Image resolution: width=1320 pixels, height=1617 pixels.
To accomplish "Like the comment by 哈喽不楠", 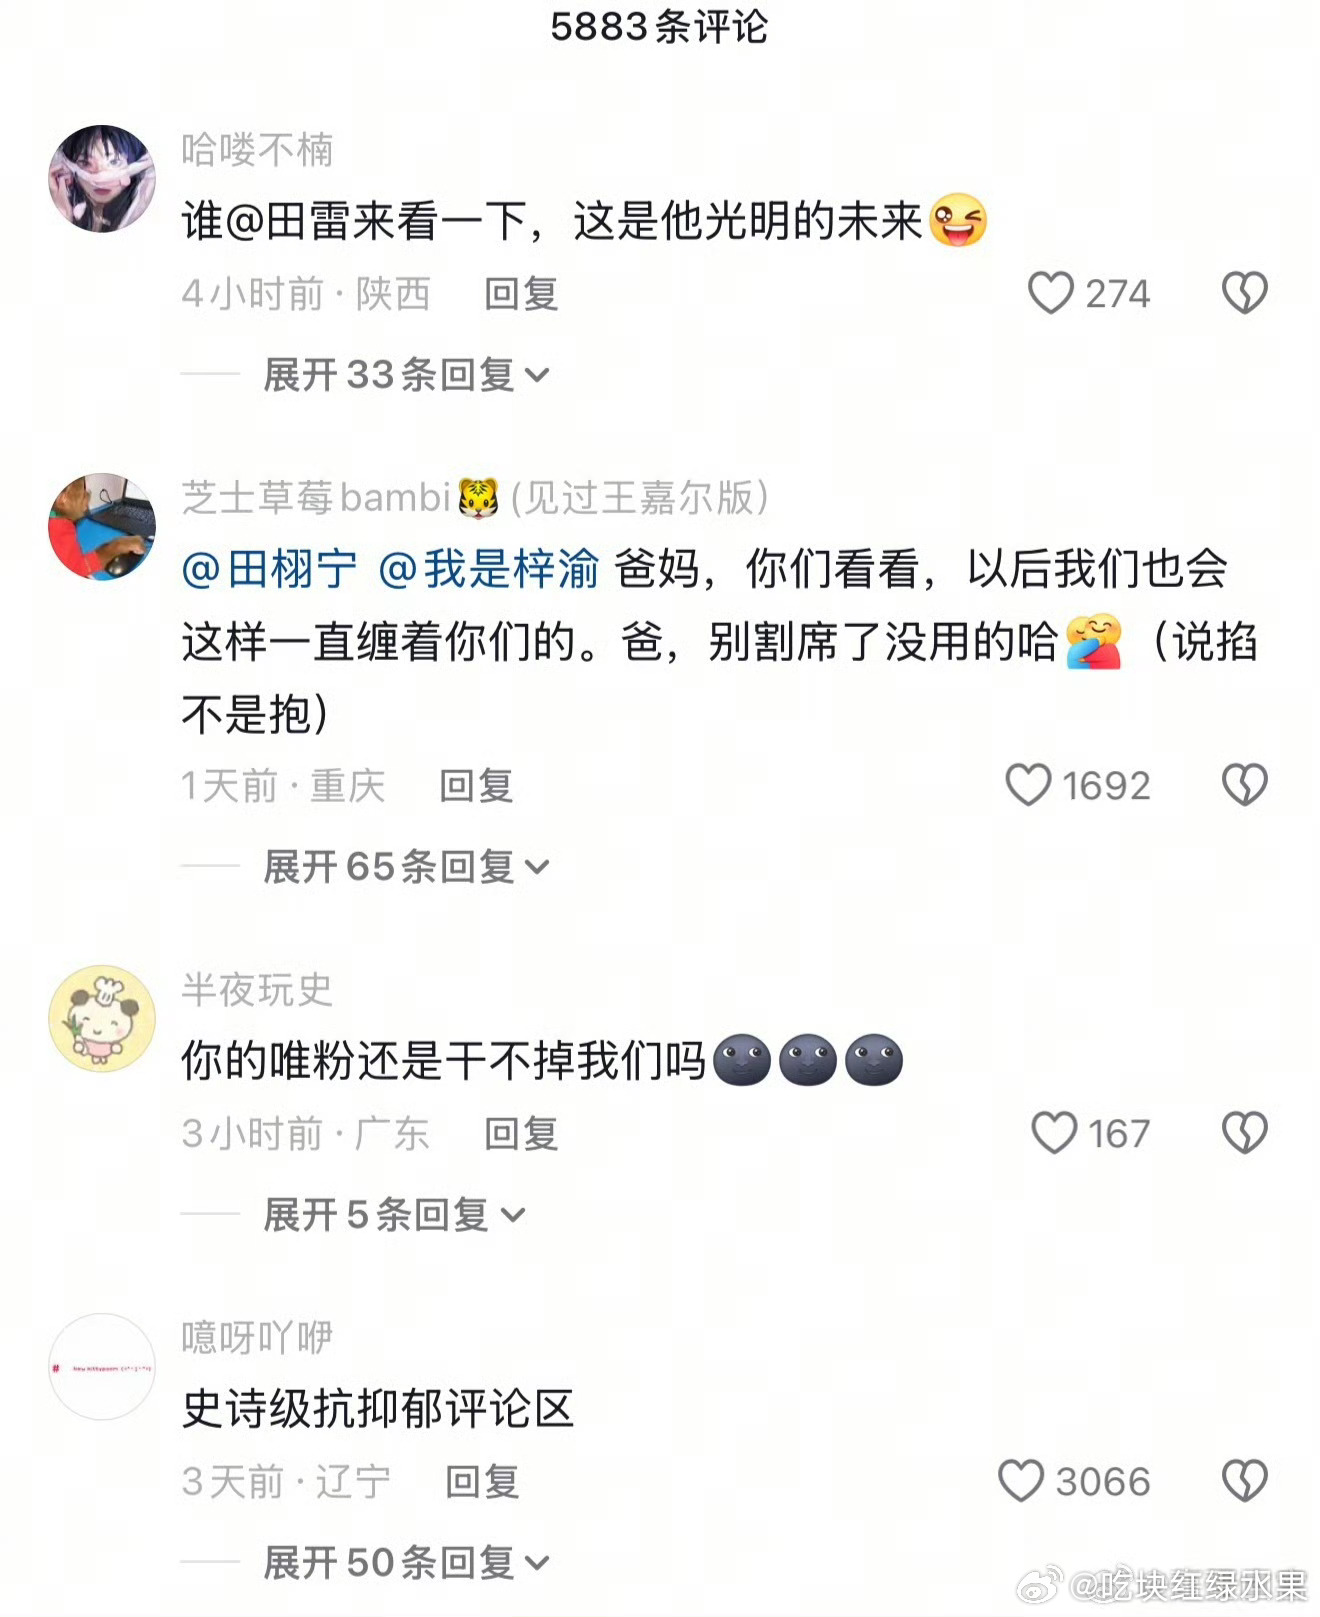I will pyautogui.click(x=1050, y=293).
